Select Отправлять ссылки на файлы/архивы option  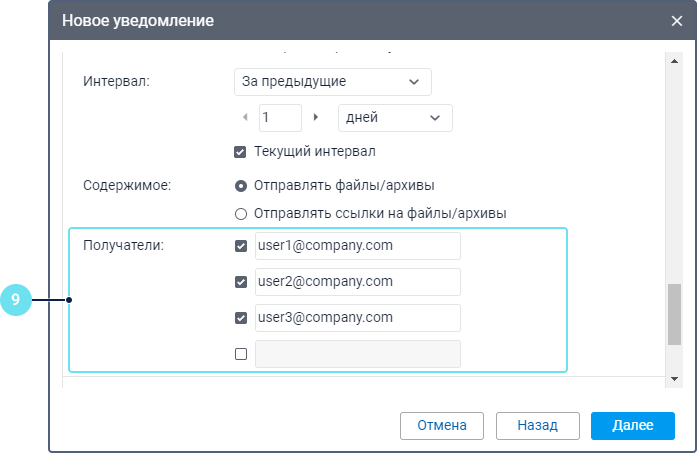(x=240, y=213)
